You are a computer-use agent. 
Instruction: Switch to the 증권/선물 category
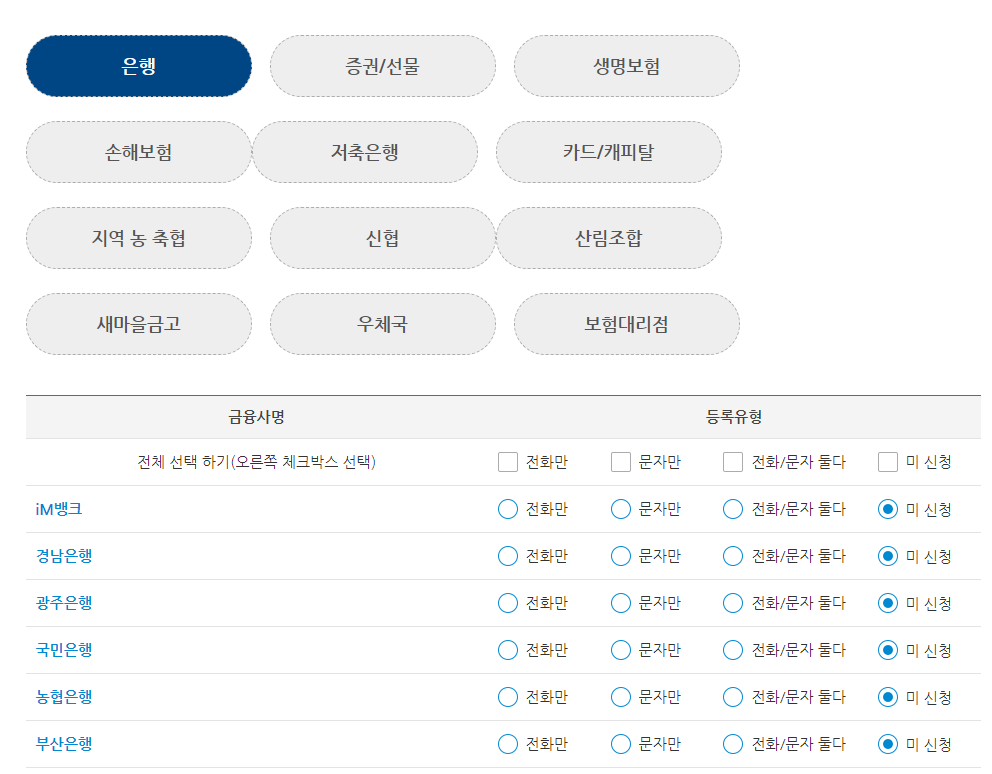(381, 65)
